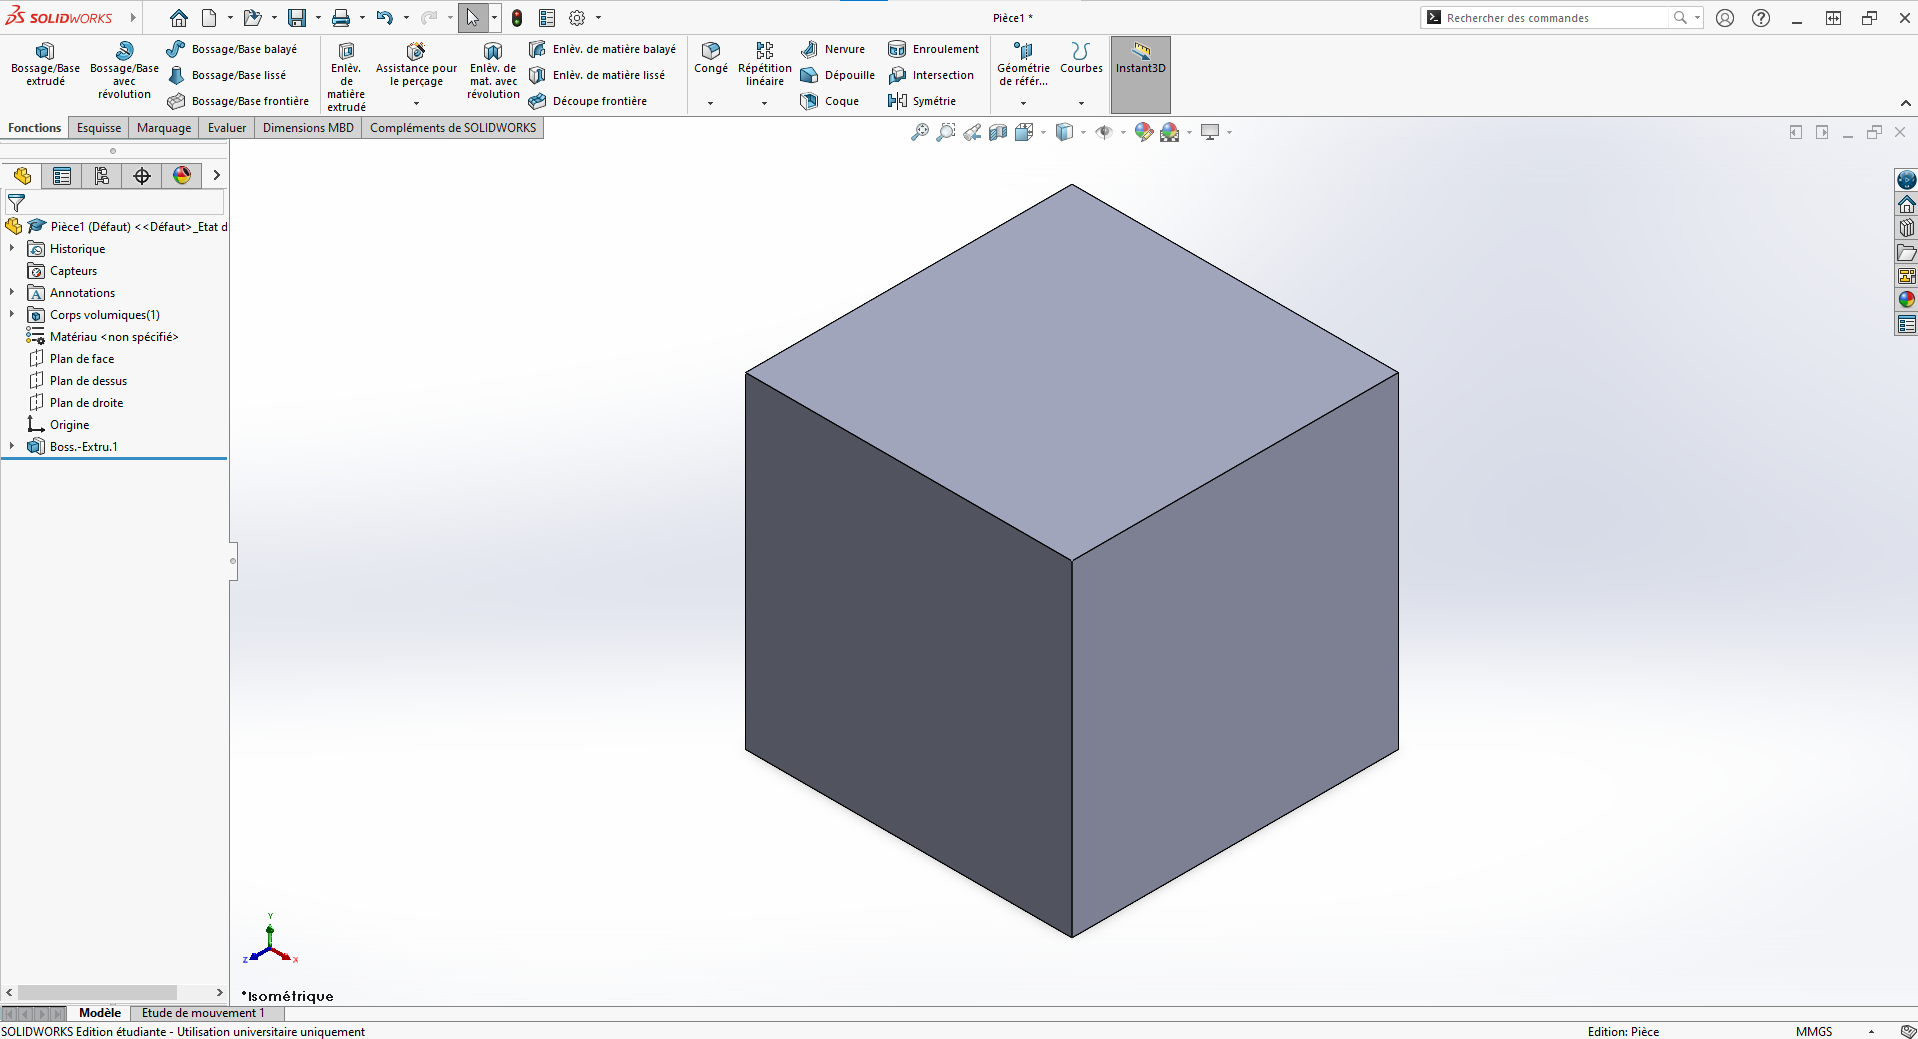Toggle Instant3D mode
1918x1039 pixels.
click(x=1141, y=74)
